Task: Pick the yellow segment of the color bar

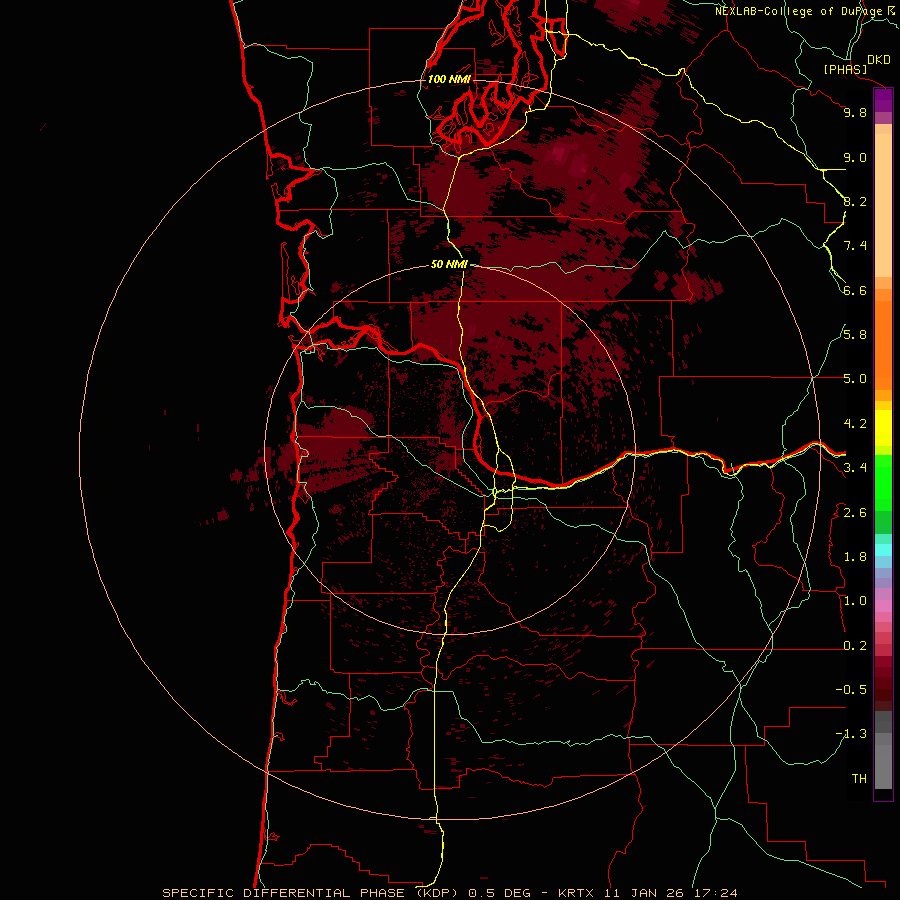Action: point(883,428)
